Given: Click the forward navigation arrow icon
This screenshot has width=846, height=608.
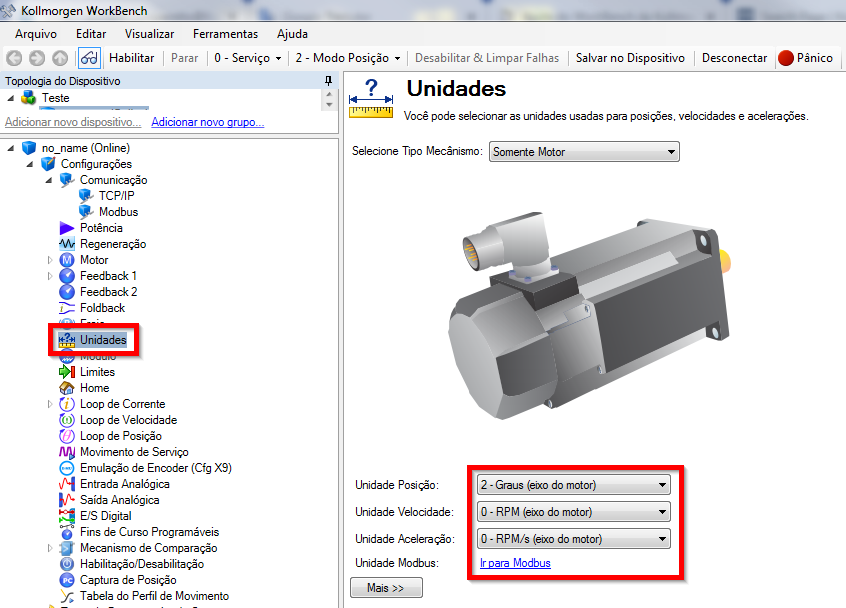Looking at the screenshot, I should coord(37,58).
